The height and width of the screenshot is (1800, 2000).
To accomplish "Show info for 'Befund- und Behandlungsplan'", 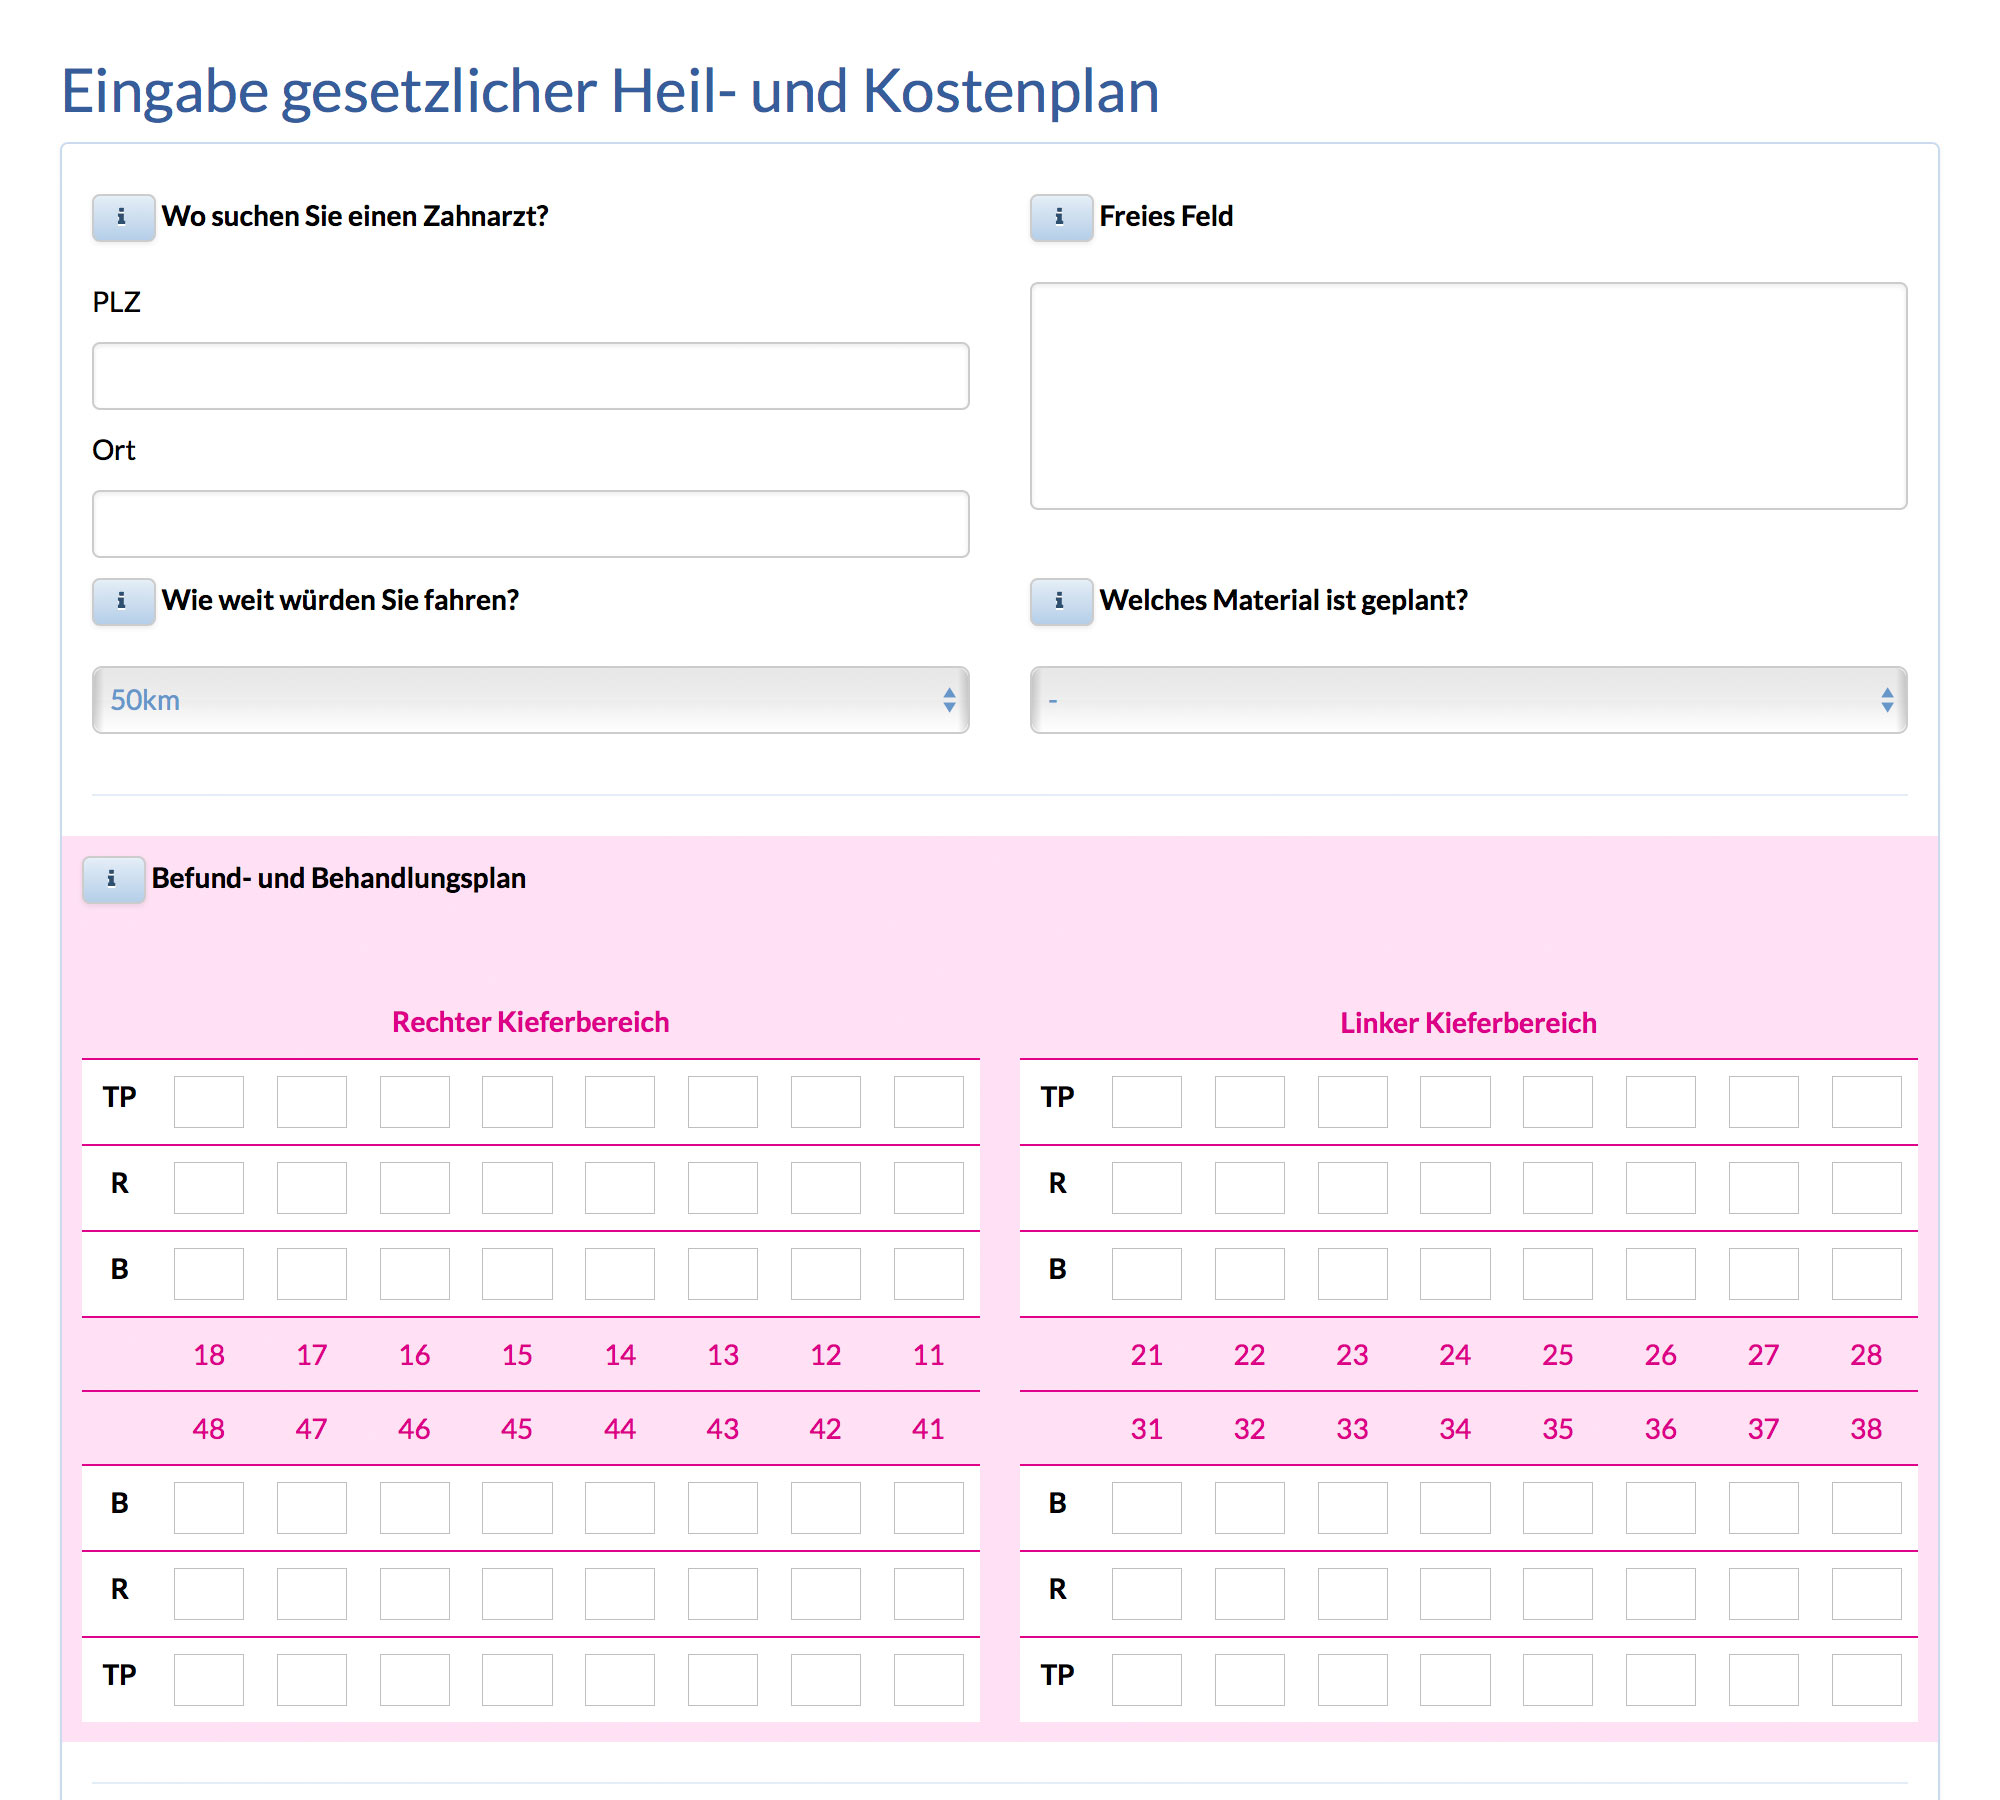I will [113, 879].
